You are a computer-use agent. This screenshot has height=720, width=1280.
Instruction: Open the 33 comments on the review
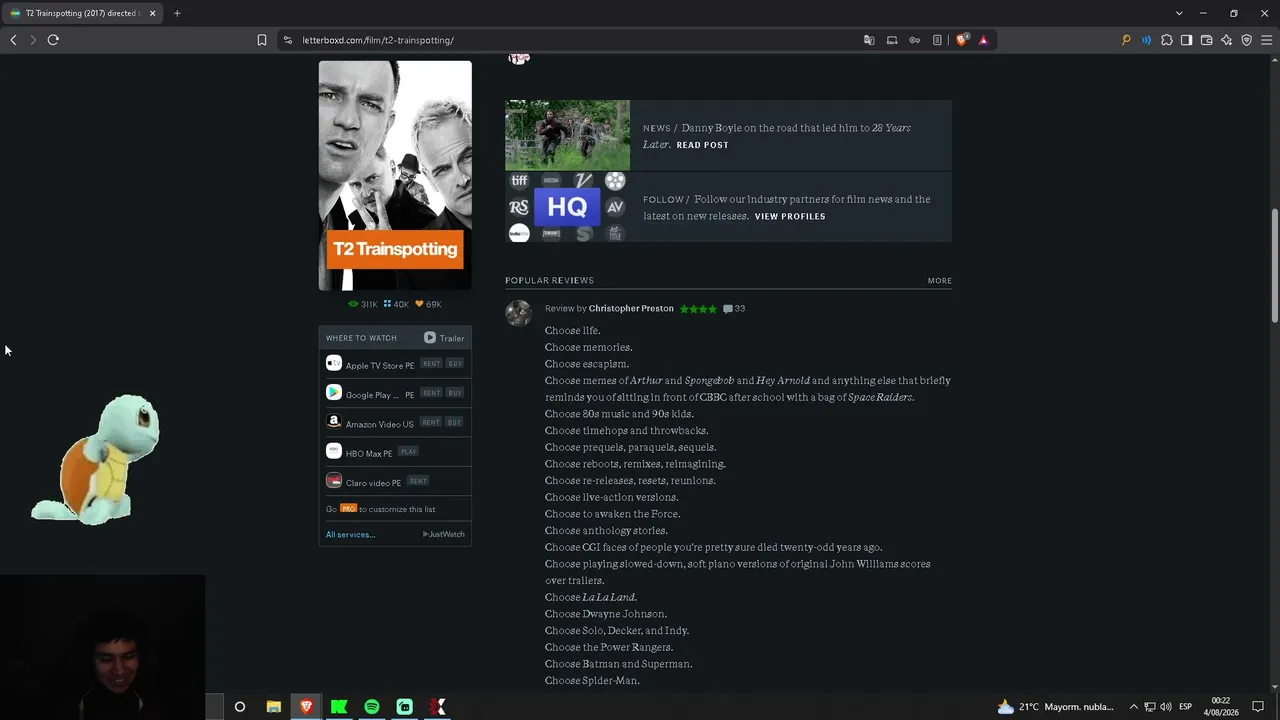734,309
